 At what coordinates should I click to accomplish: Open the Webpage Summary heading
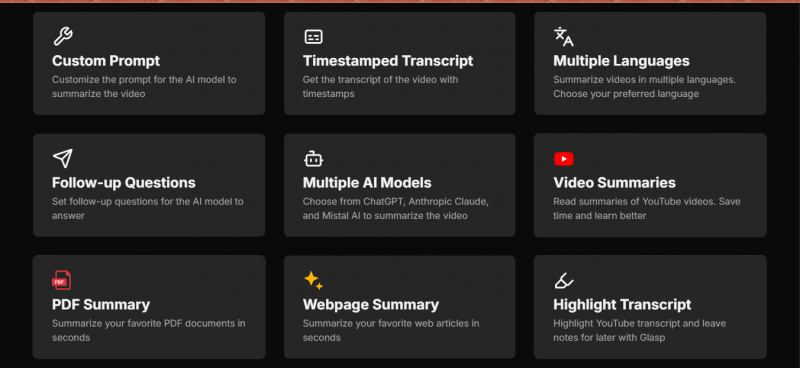(370, 305)
